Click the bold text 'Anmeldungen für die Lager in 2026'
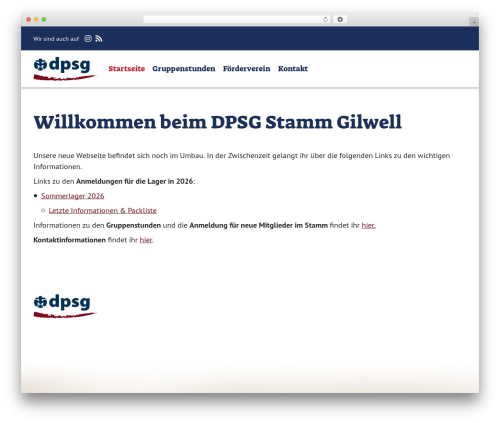The image size is (500, 423). (135, 181)
